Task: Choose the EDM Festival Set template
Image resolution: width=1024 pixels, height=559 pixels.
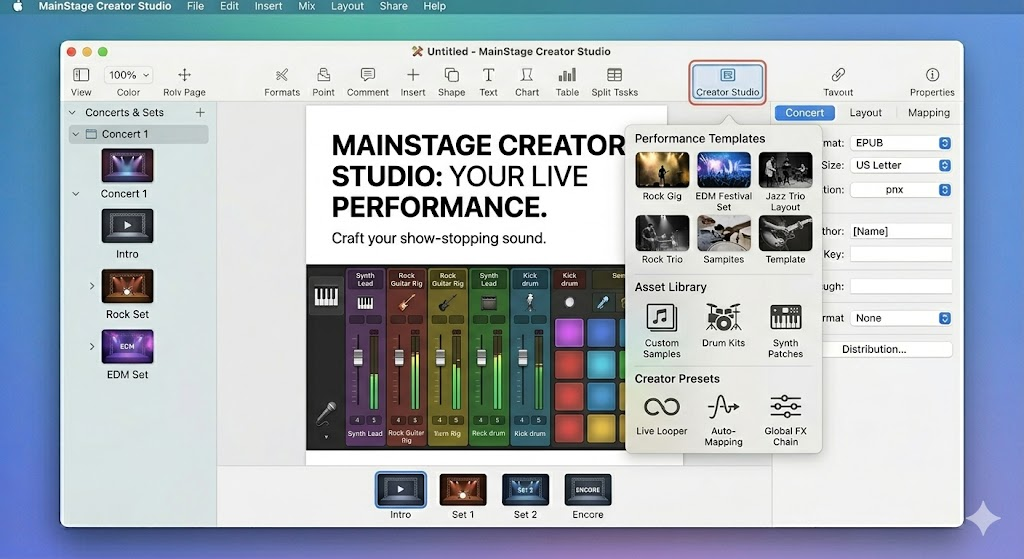Action: pos(724,170)
